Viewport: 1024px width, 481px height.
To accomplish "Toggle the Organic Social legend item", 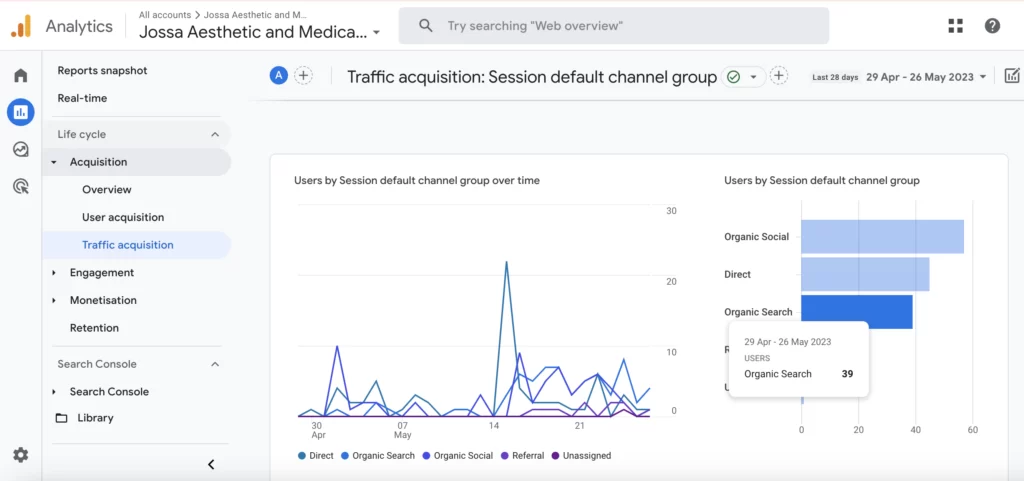I will [457, 456].
